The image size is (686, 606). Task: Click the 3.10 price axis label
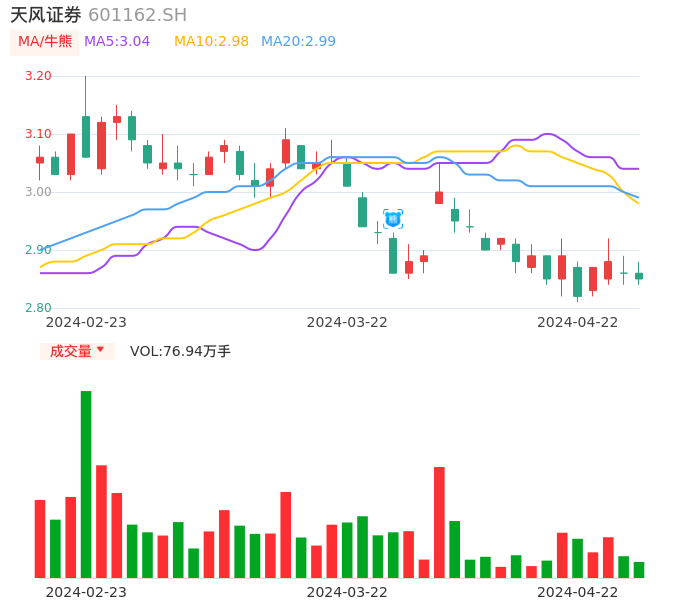click(38, 134)
